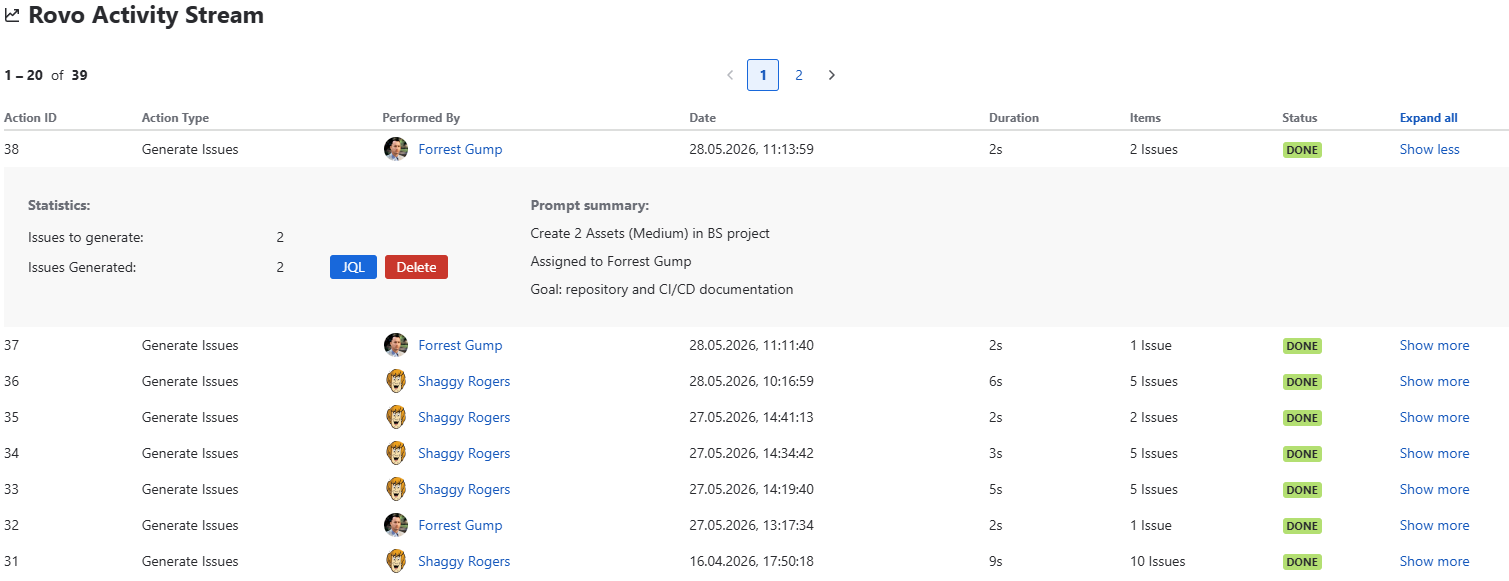The width and height of the screenshot is (1509, 581).
Task: Click 'Create 2 Assets (Medium) in BS project' text
Action: [650, 233]
